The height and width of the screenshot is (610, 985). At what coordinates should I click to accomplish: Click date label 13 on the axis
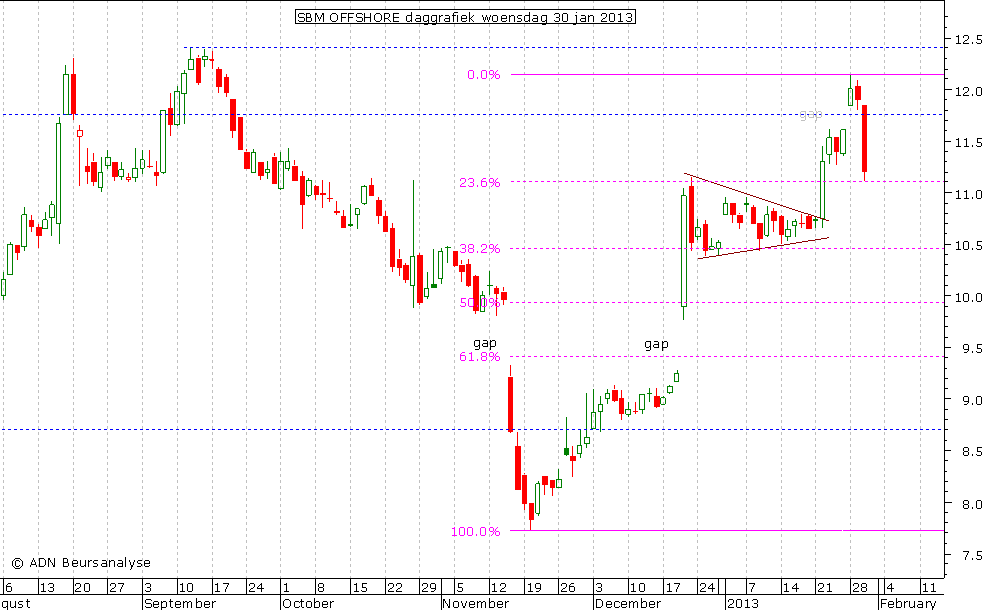[x=47, y=588]
